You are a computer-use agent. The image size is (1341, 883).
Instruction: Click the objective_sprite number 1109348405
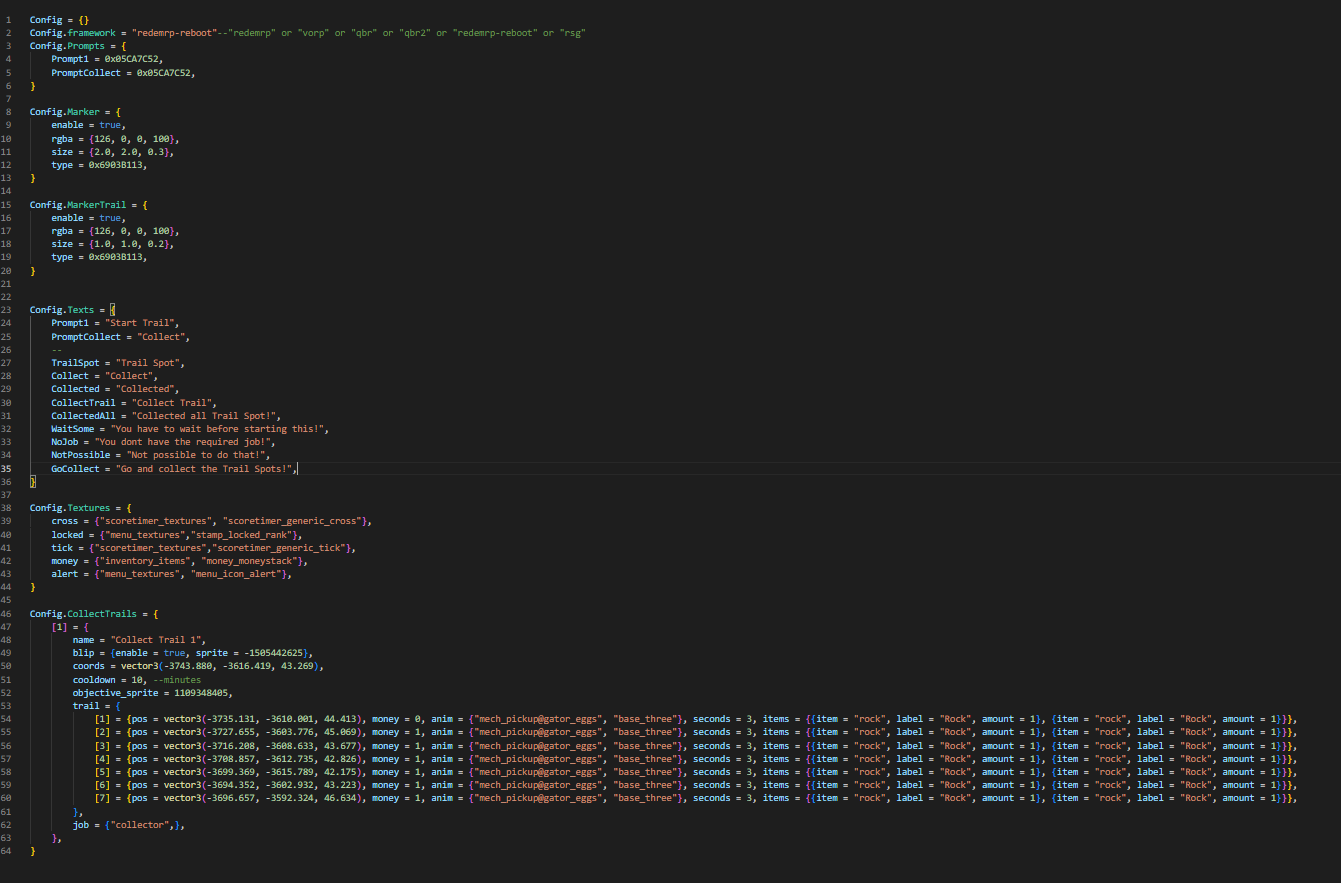click(x=201, y=692)
